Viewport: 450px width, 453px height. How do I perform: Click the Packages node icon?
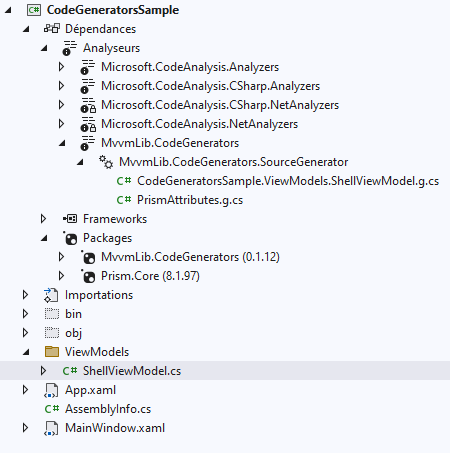tap(70, 238)
